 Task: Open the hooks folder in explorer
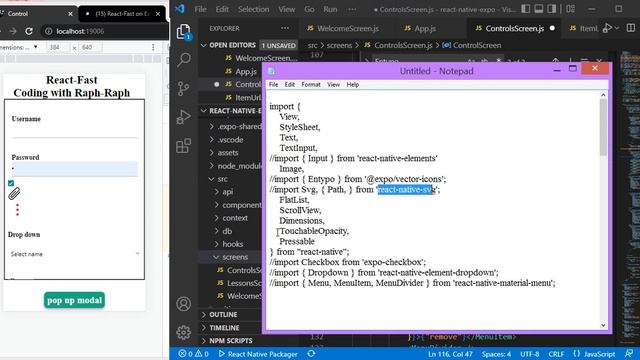point(233,244)
